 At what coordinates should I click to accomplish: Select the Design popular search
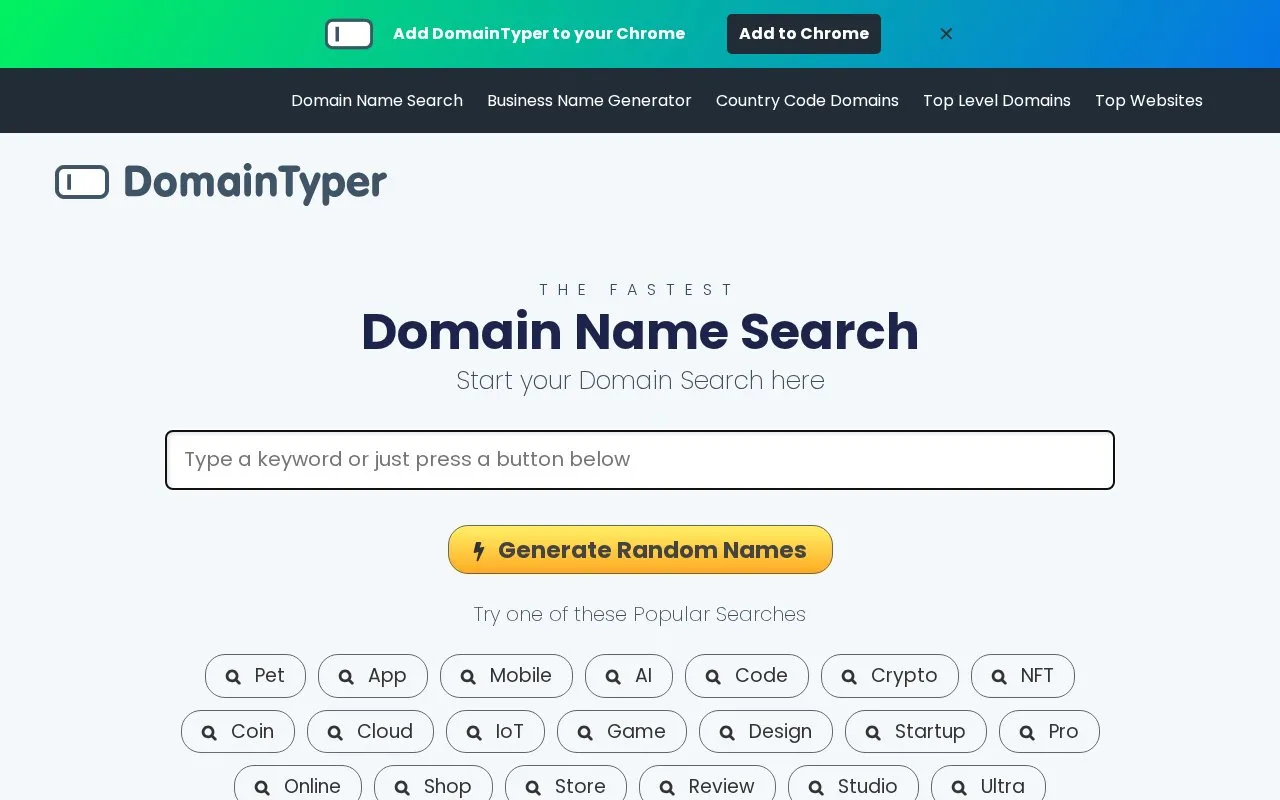[766, 732]
